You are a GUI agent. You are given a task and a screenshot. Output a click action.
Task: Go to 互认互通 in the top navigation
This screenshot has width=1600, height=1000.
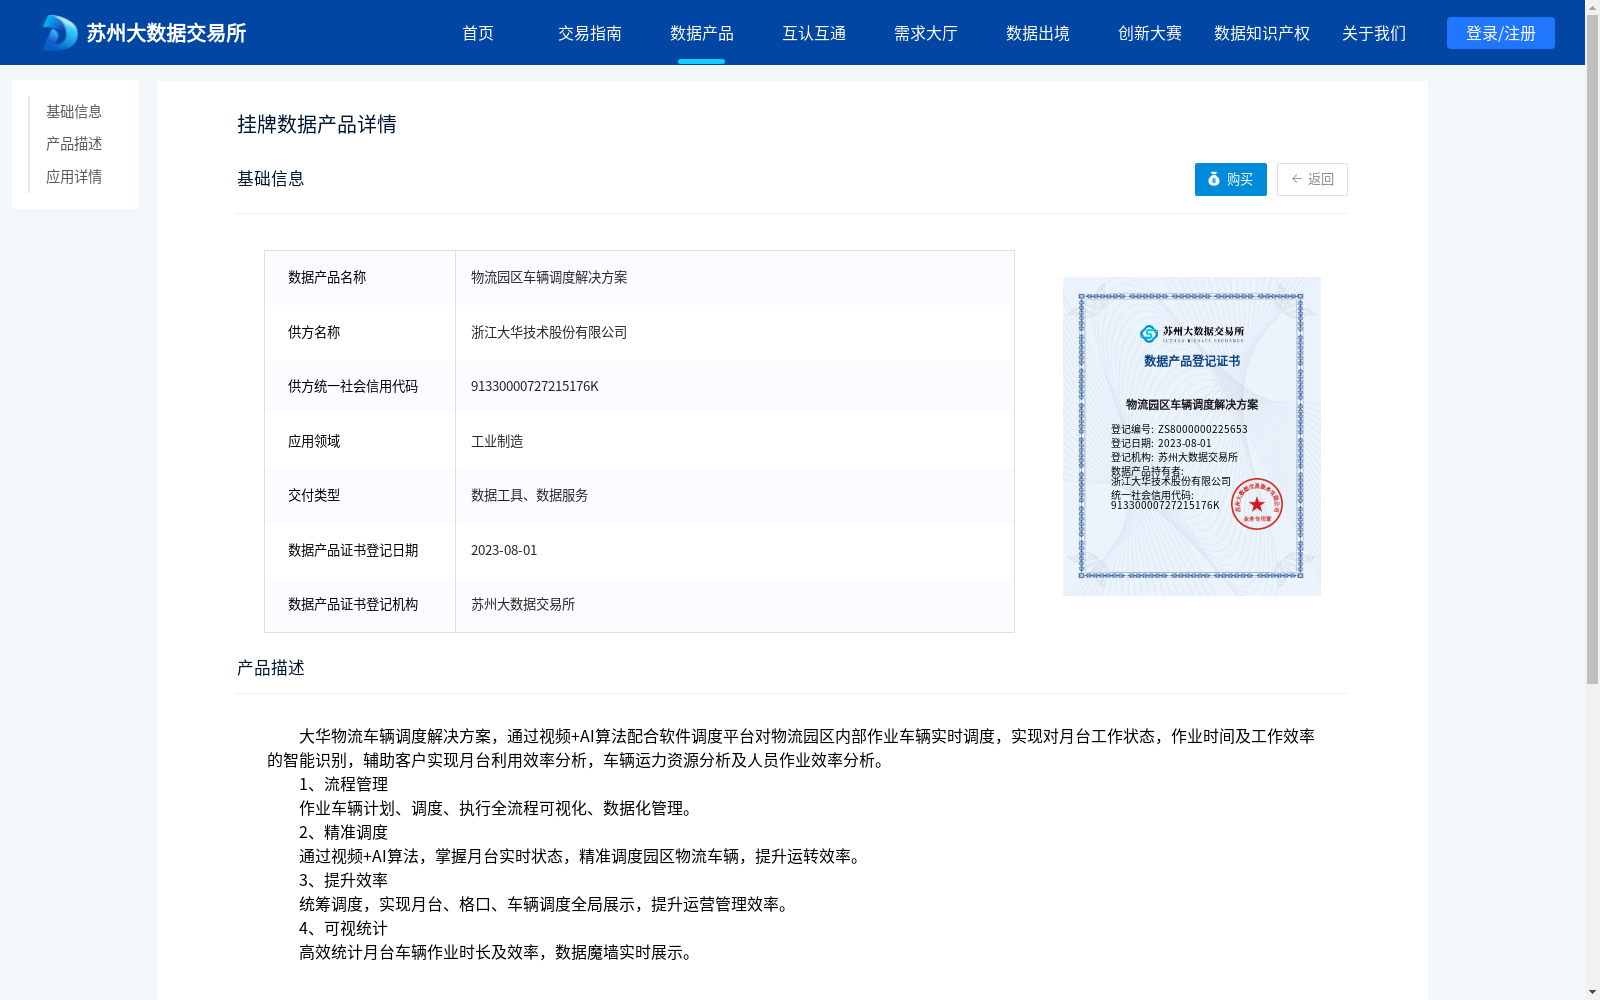tap(814, 33)
